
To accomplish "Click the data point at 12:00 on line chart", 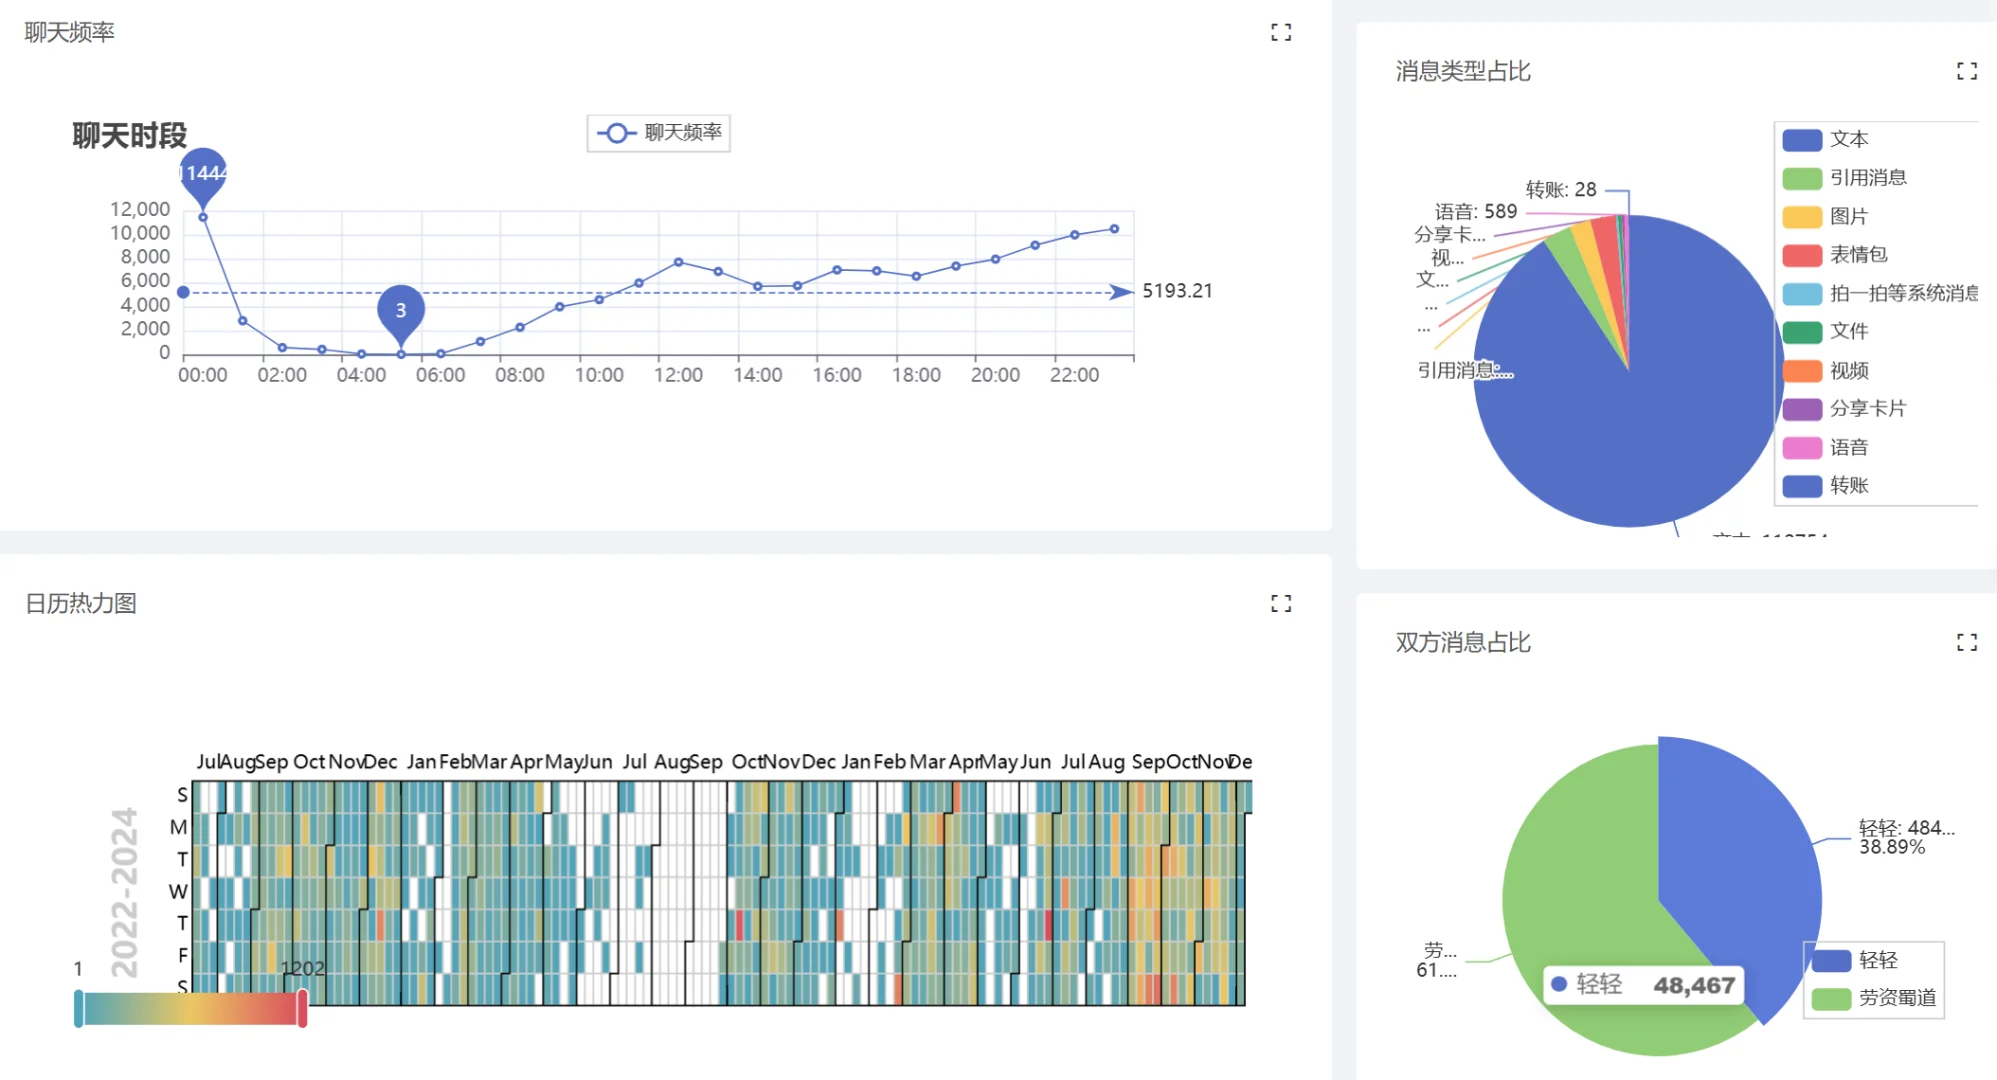I will (678, 262).
